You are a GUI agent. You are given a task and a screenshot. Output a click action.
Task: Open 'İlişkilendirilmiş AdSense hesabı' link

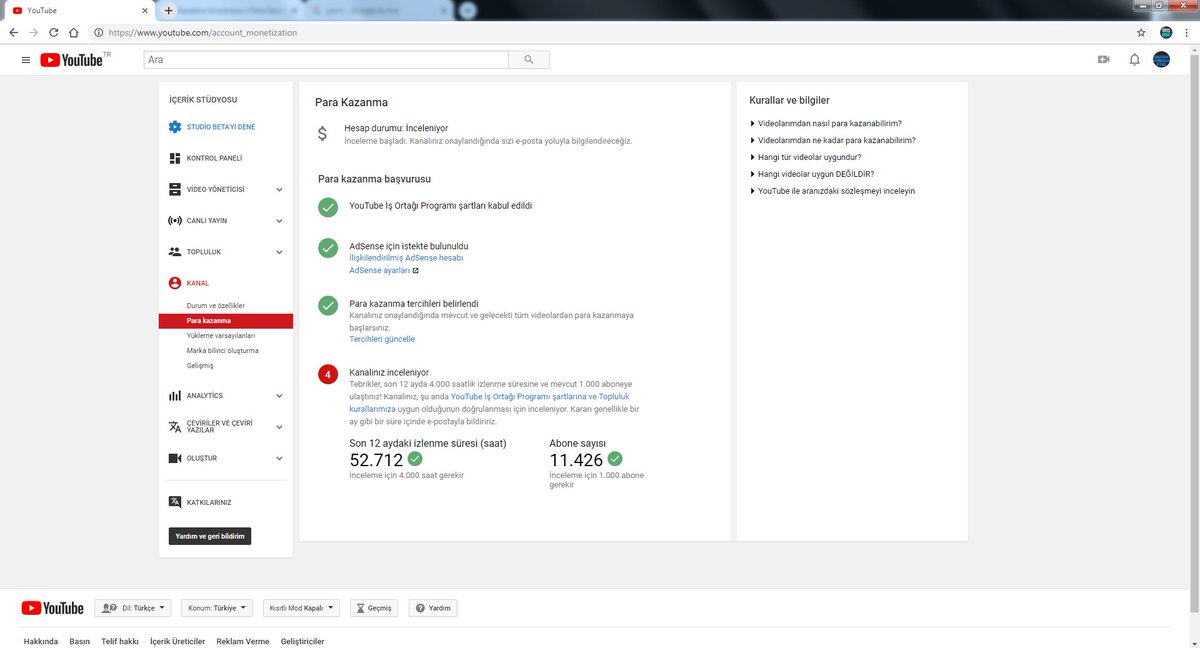[406, 258]
